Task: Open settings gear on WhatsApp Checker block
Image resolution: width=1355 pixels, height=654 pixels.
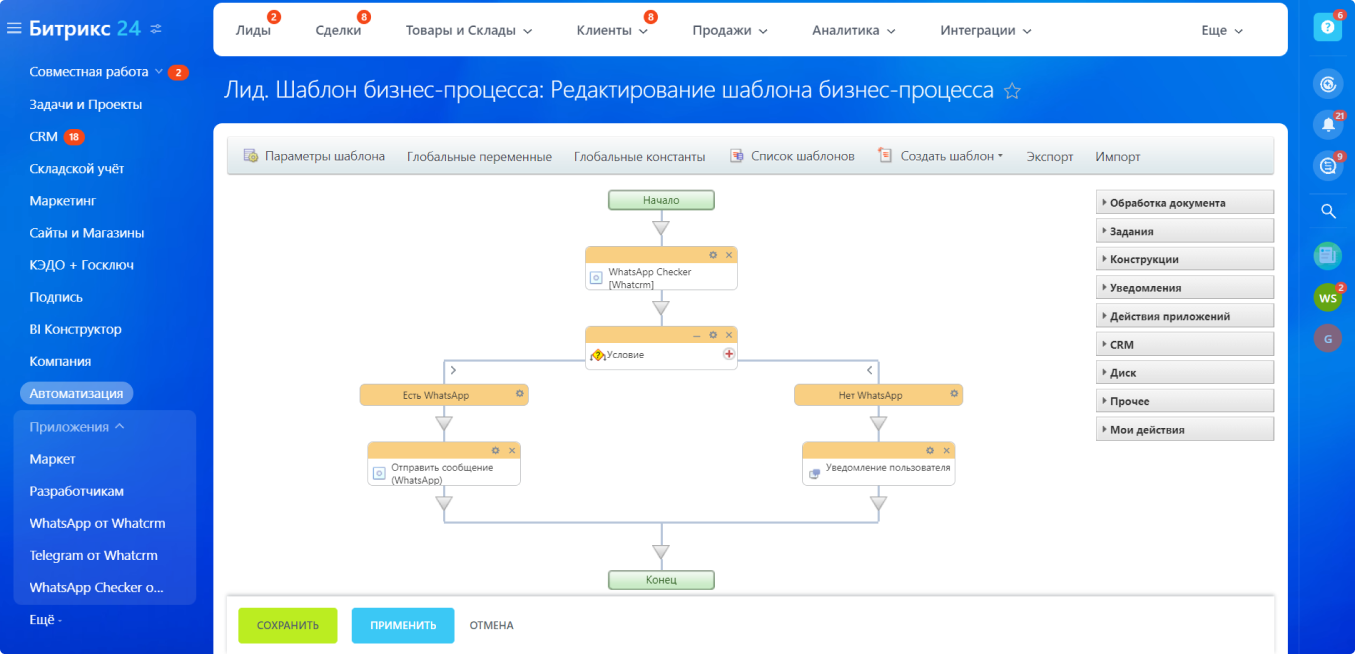Action: (x=713, y=255)
